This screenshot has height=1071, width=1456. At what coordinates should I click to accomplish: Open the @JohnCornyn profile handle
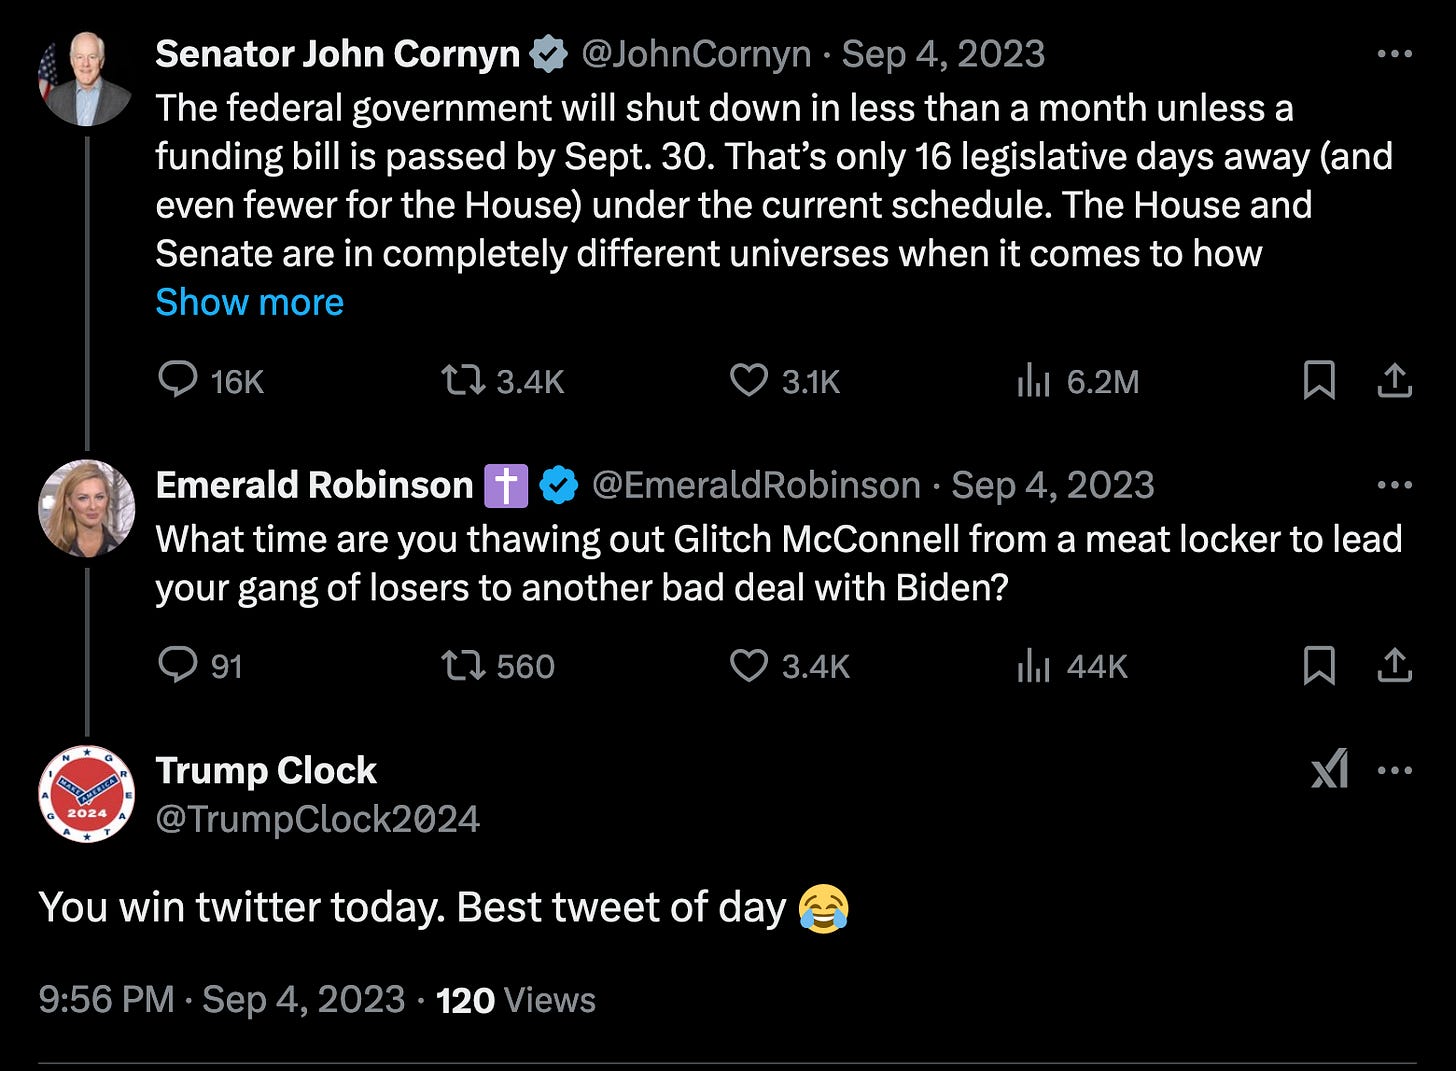tap(696, 54)
